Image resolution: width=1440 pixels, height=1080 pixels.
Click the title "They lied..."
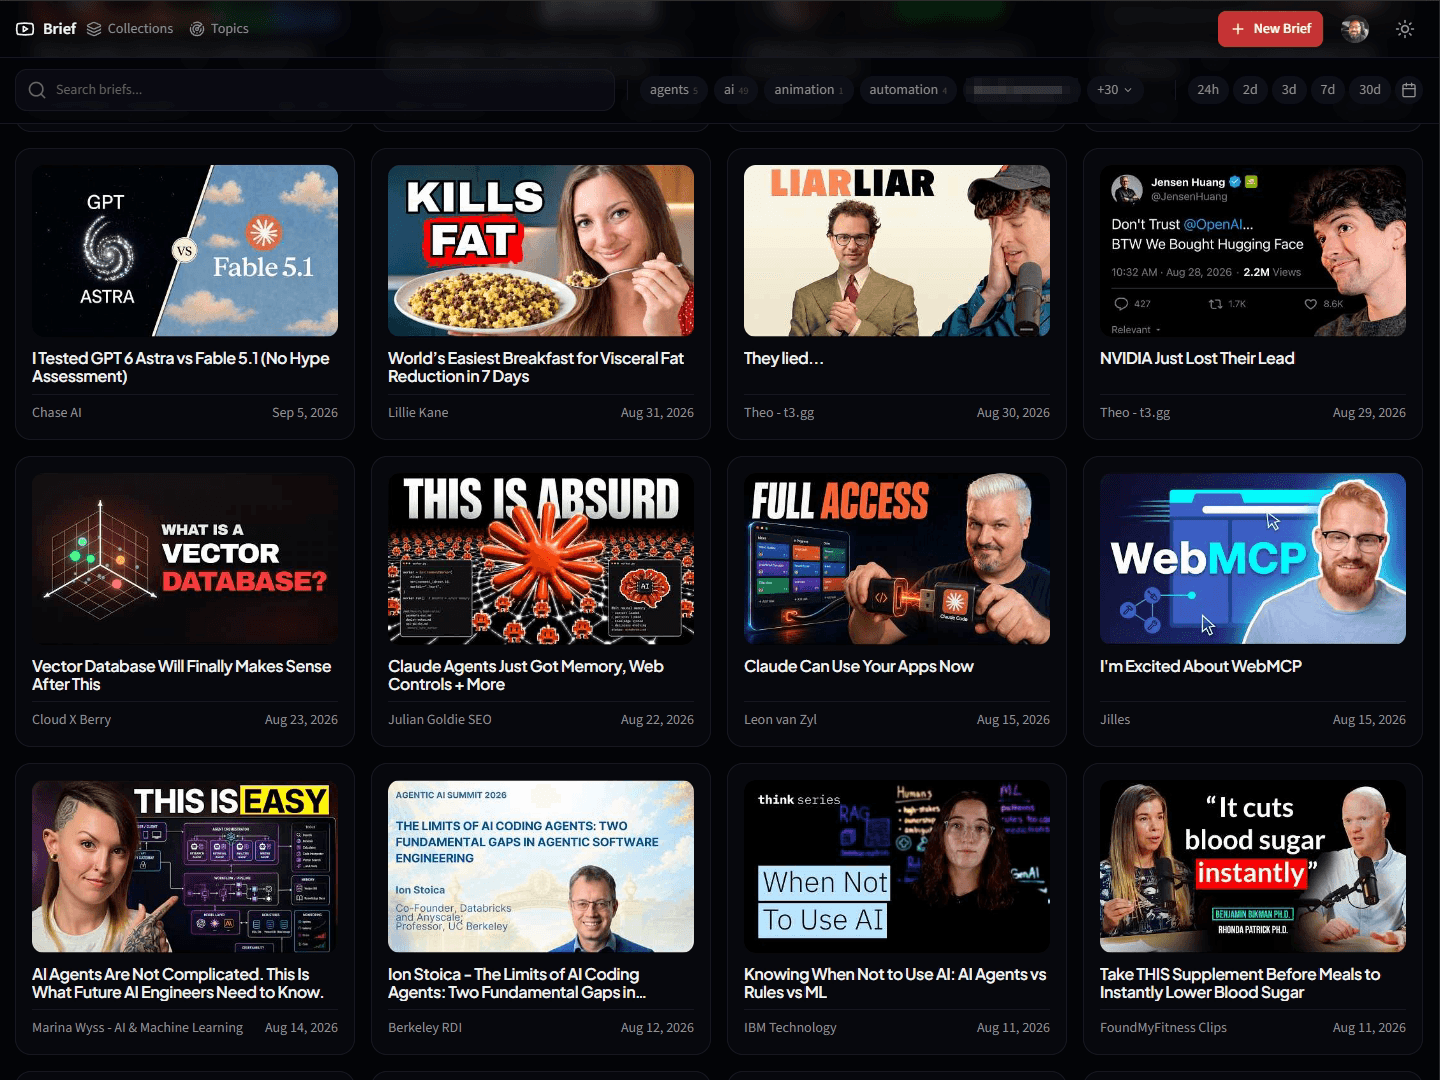click(784, 358)
